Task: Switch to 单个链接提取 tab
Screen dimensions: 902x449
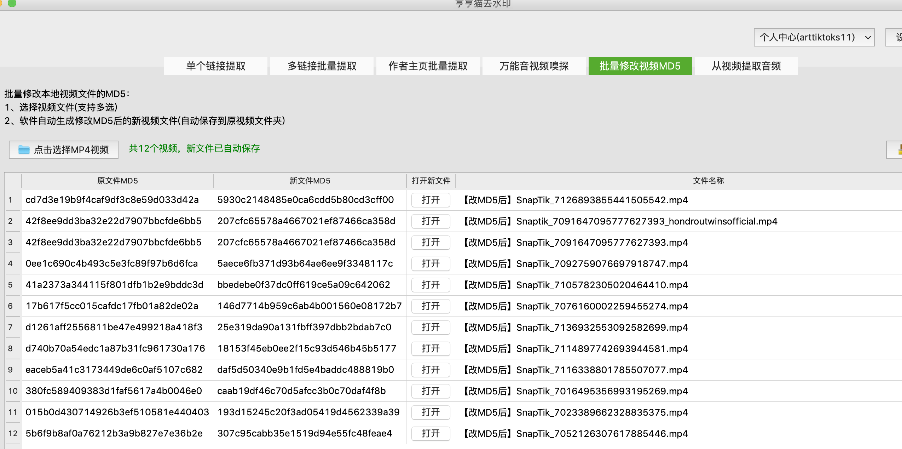Action: pos(216,66)
